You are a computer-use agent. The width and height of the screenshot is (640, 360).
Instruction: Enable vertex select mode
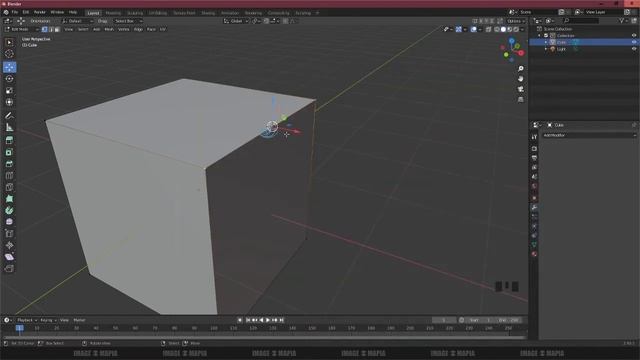click(x=44, y=29)
